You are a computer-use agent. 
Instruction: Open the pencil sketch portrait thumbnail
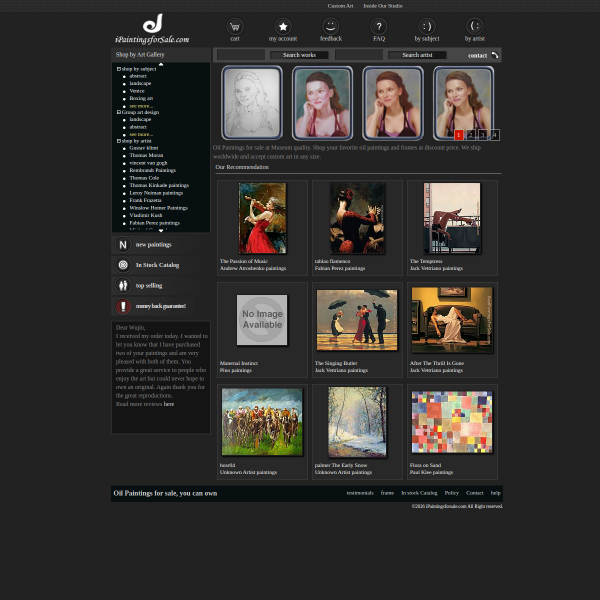pyautogui.click(x=252, y=103)
